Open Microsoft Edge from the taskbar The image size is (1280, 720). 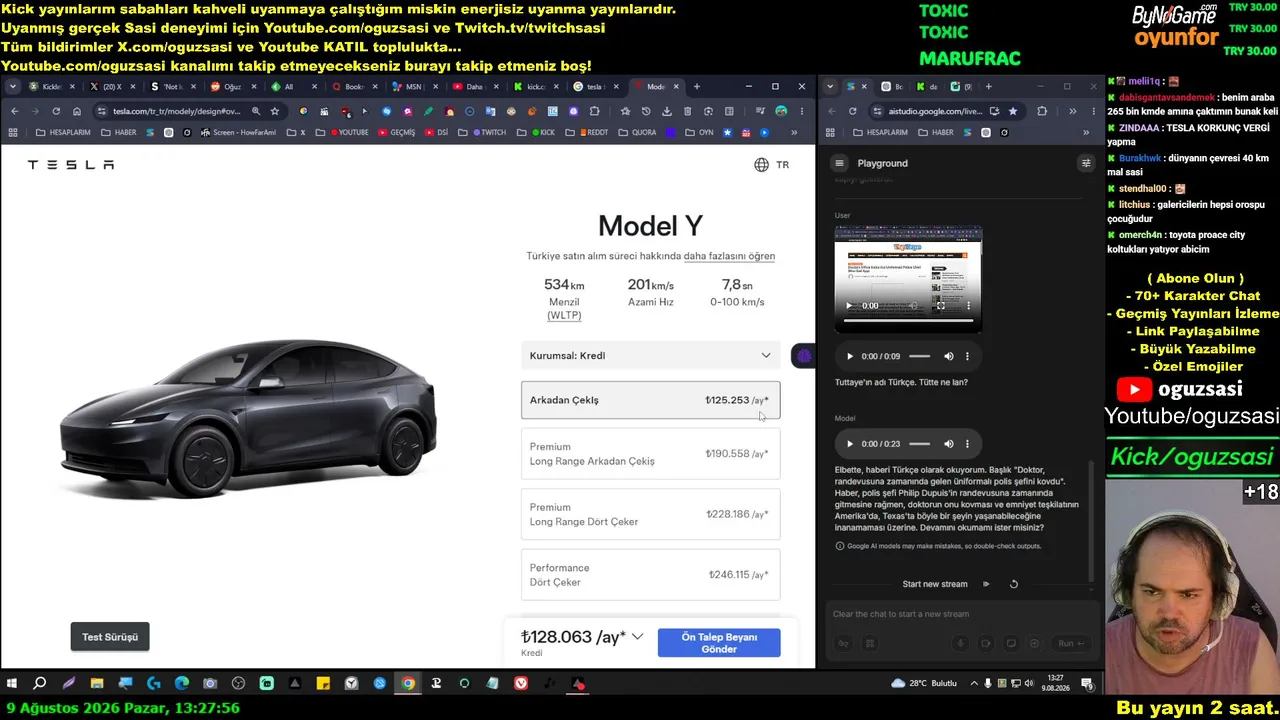tap(182, 684)
